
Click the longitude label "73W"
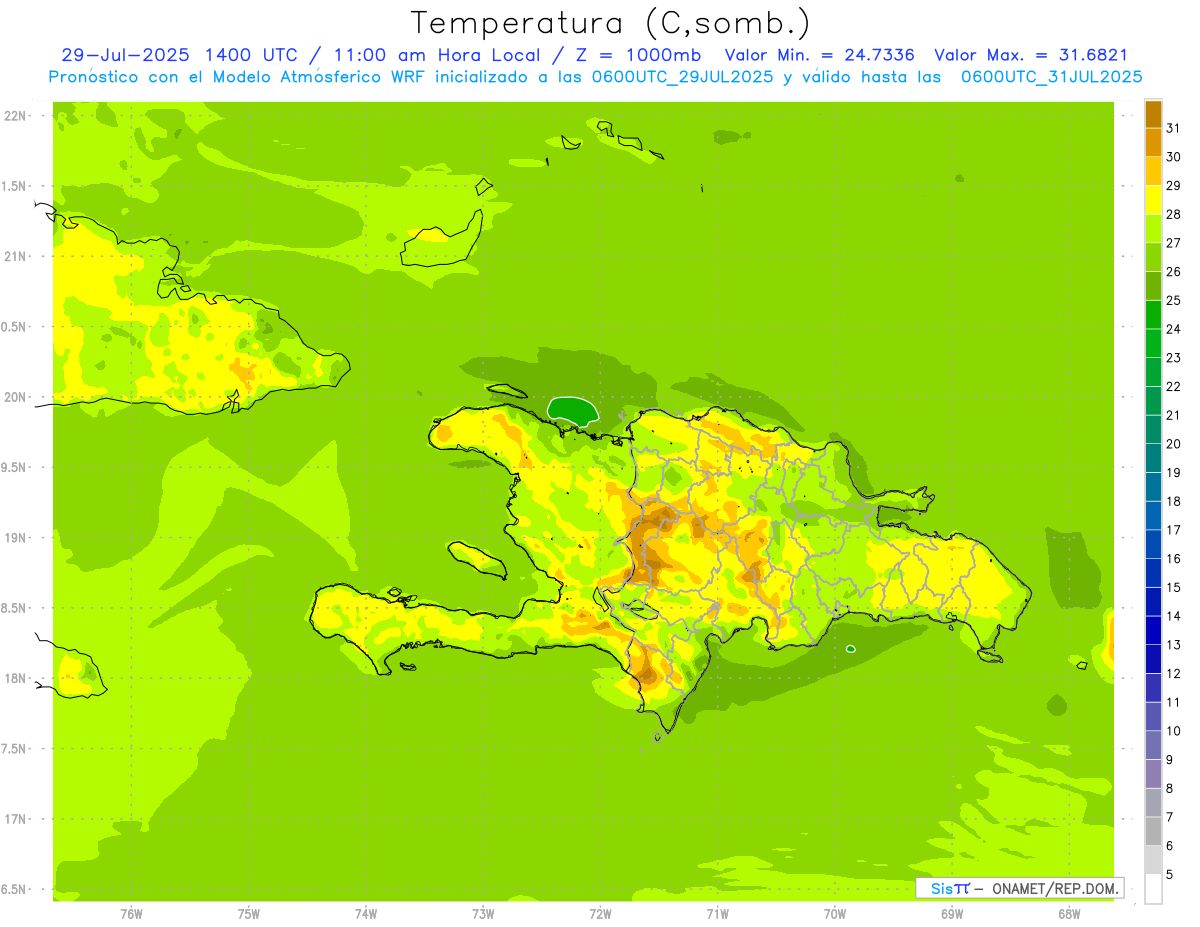coord(483,914)
